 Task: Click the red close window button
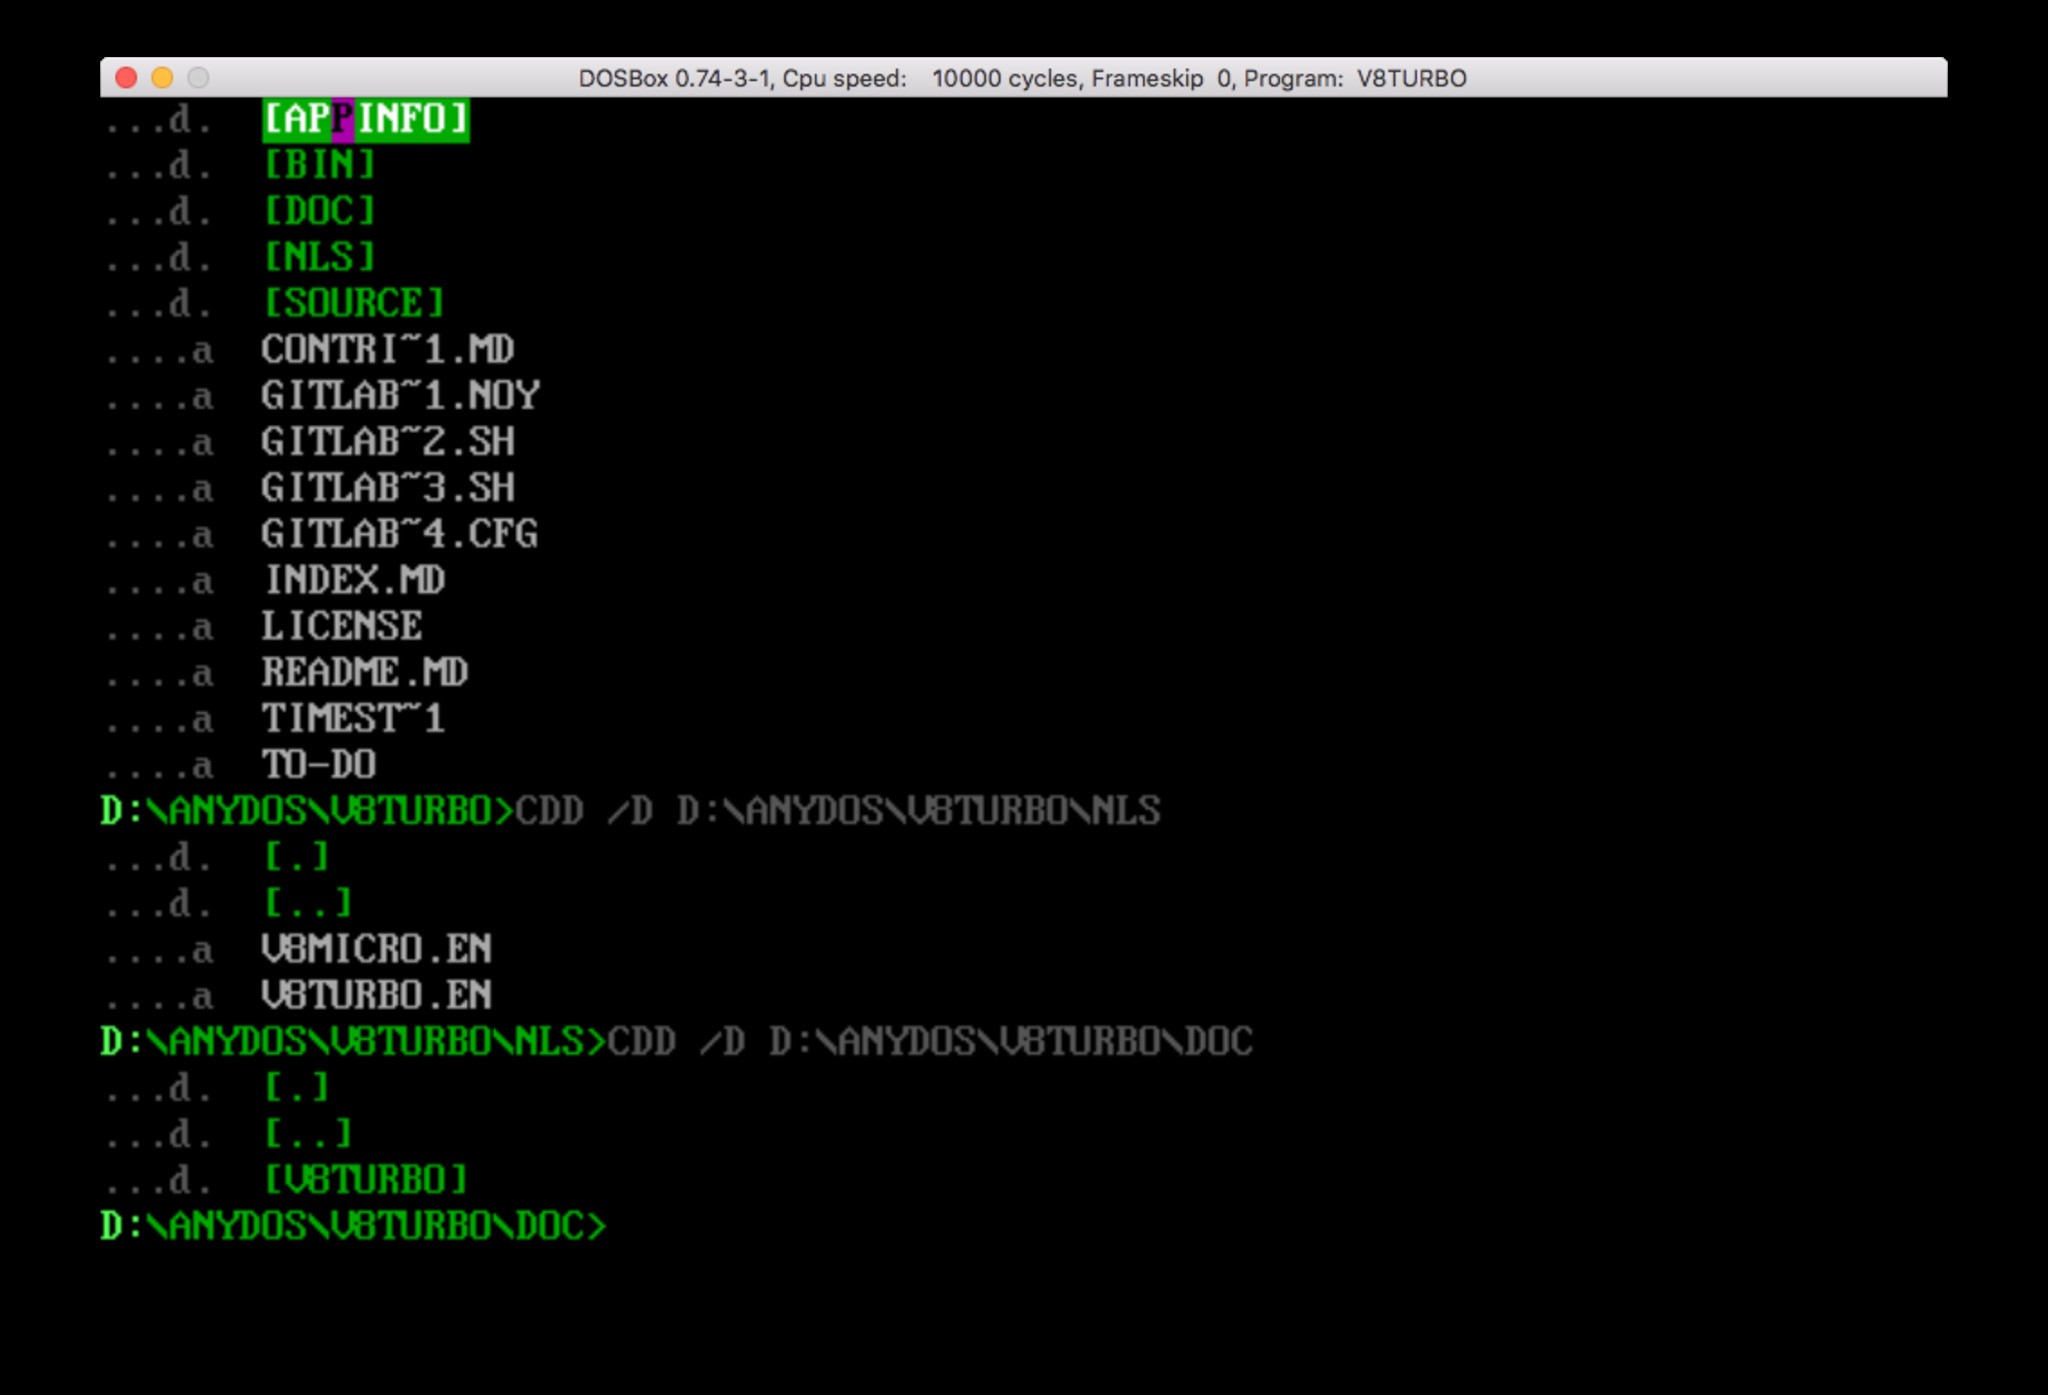click(126, 78)
